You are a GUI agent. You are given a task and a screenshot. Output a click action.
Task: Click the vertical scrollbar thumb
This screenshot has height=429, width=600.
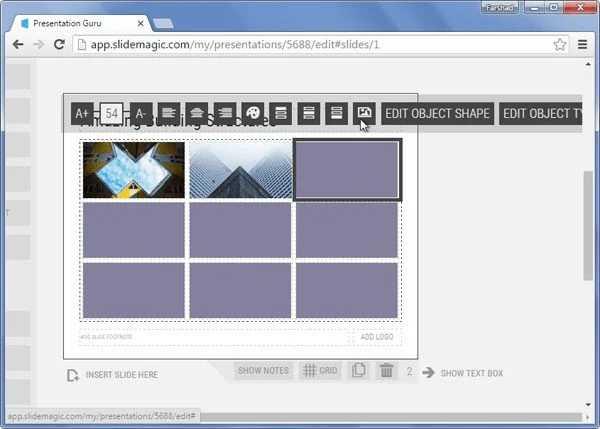point(588,226)
